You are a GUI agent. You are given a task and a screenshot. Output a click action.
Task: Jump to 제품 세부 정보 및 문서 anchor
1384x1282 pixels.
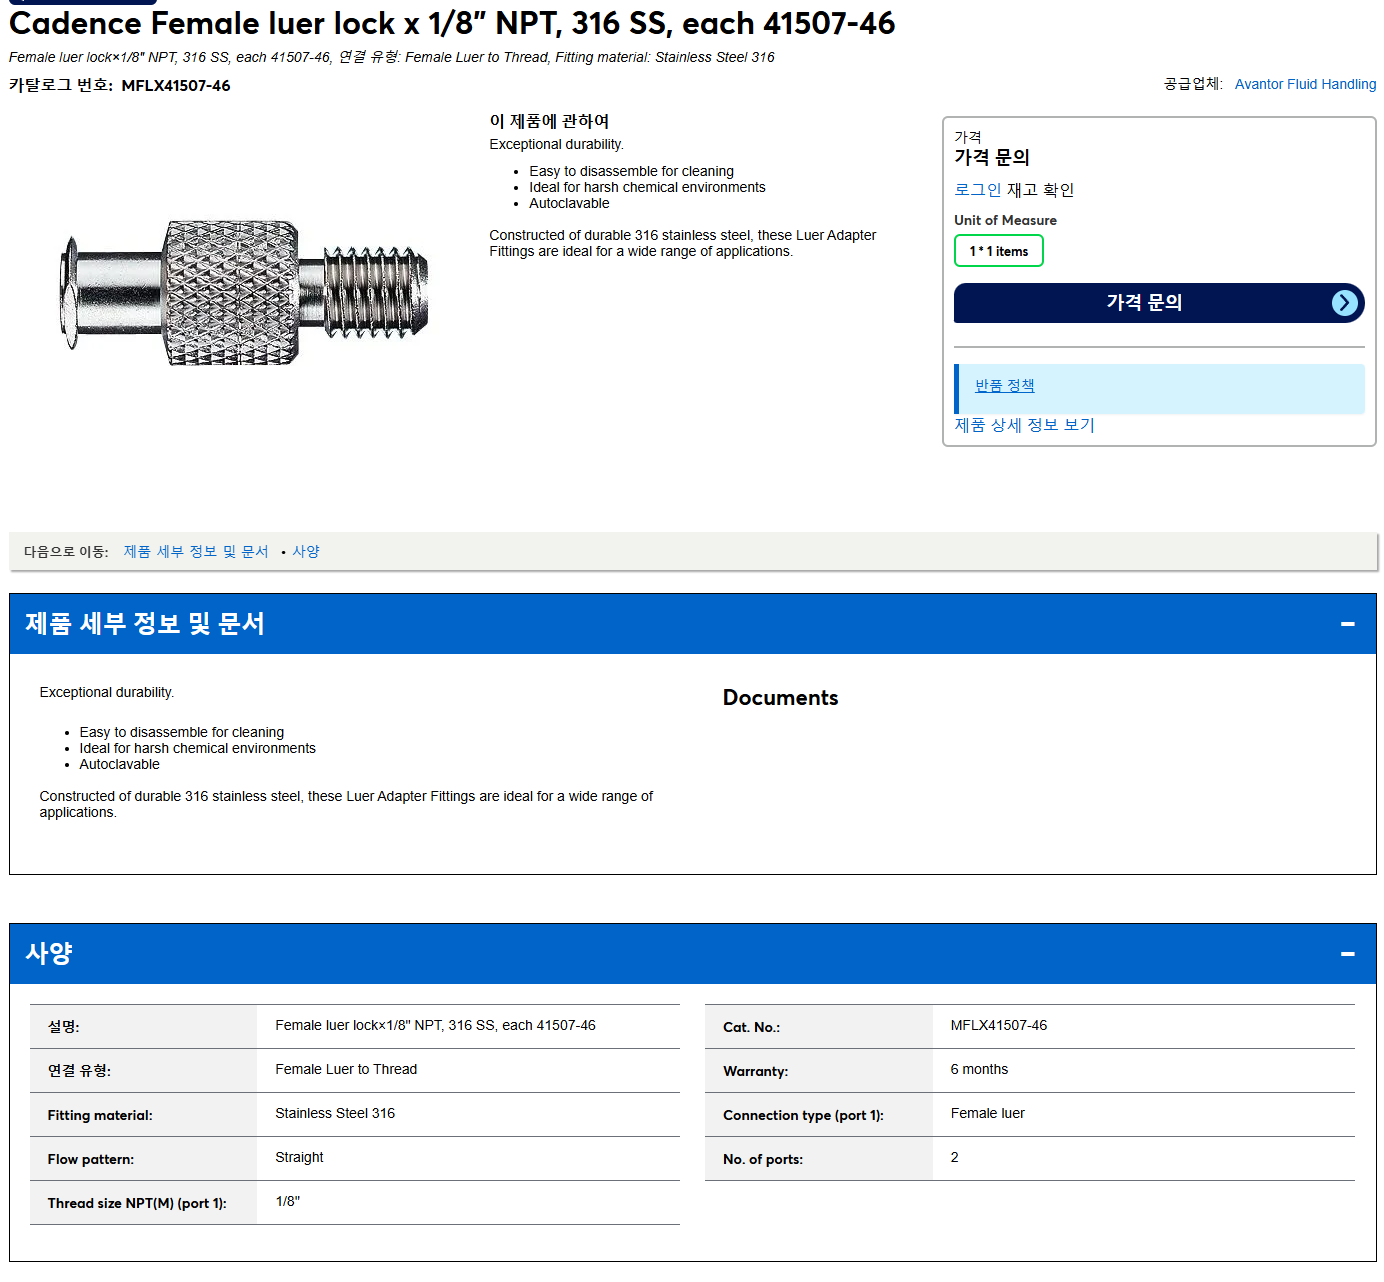pyautogui.click(x=196, y=552)
